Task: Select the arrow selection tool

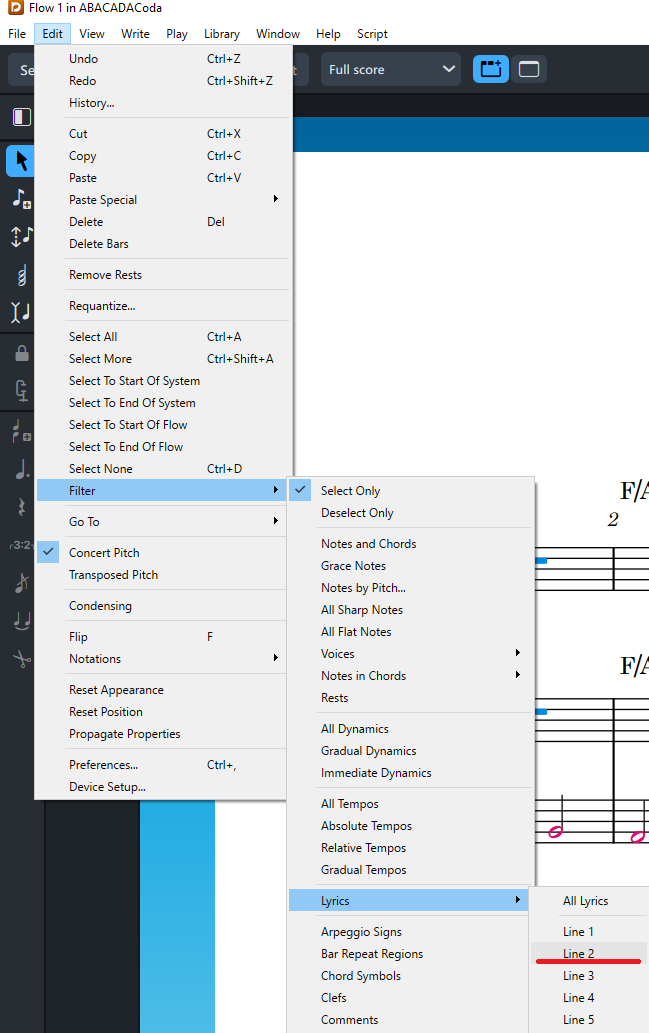Action: click(x=21, y=160)
